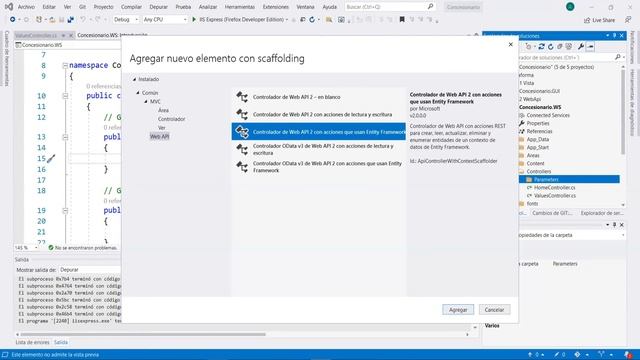Click the Cancelar button in the scaffolding dialog
The image size is (640, 360).
494,310
